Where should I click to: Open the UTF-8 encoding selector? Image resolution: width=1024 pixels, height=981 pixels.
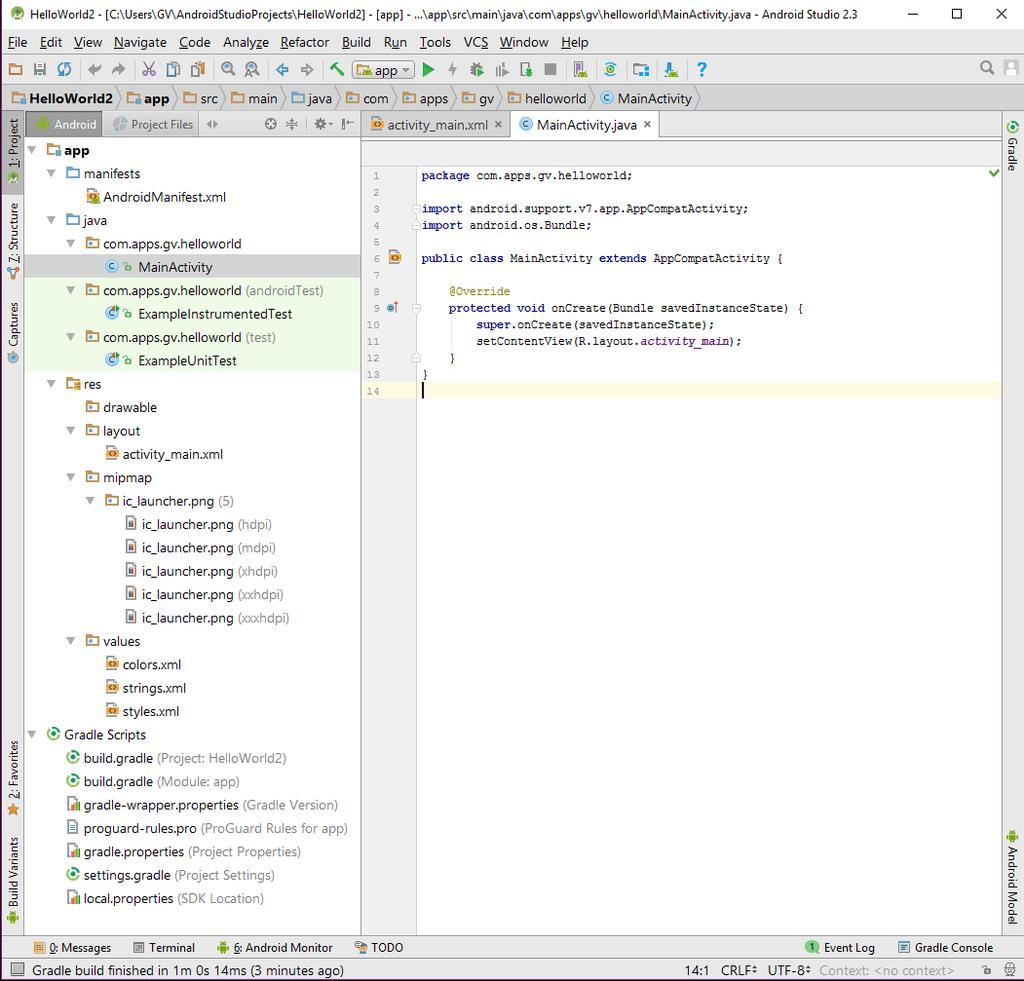(x=789, y=970)
